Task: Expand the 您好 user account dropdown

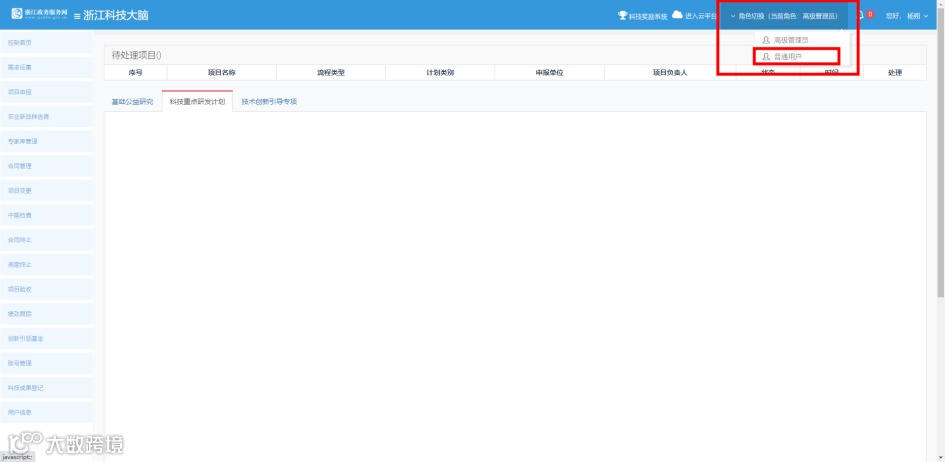Action: 907,16
